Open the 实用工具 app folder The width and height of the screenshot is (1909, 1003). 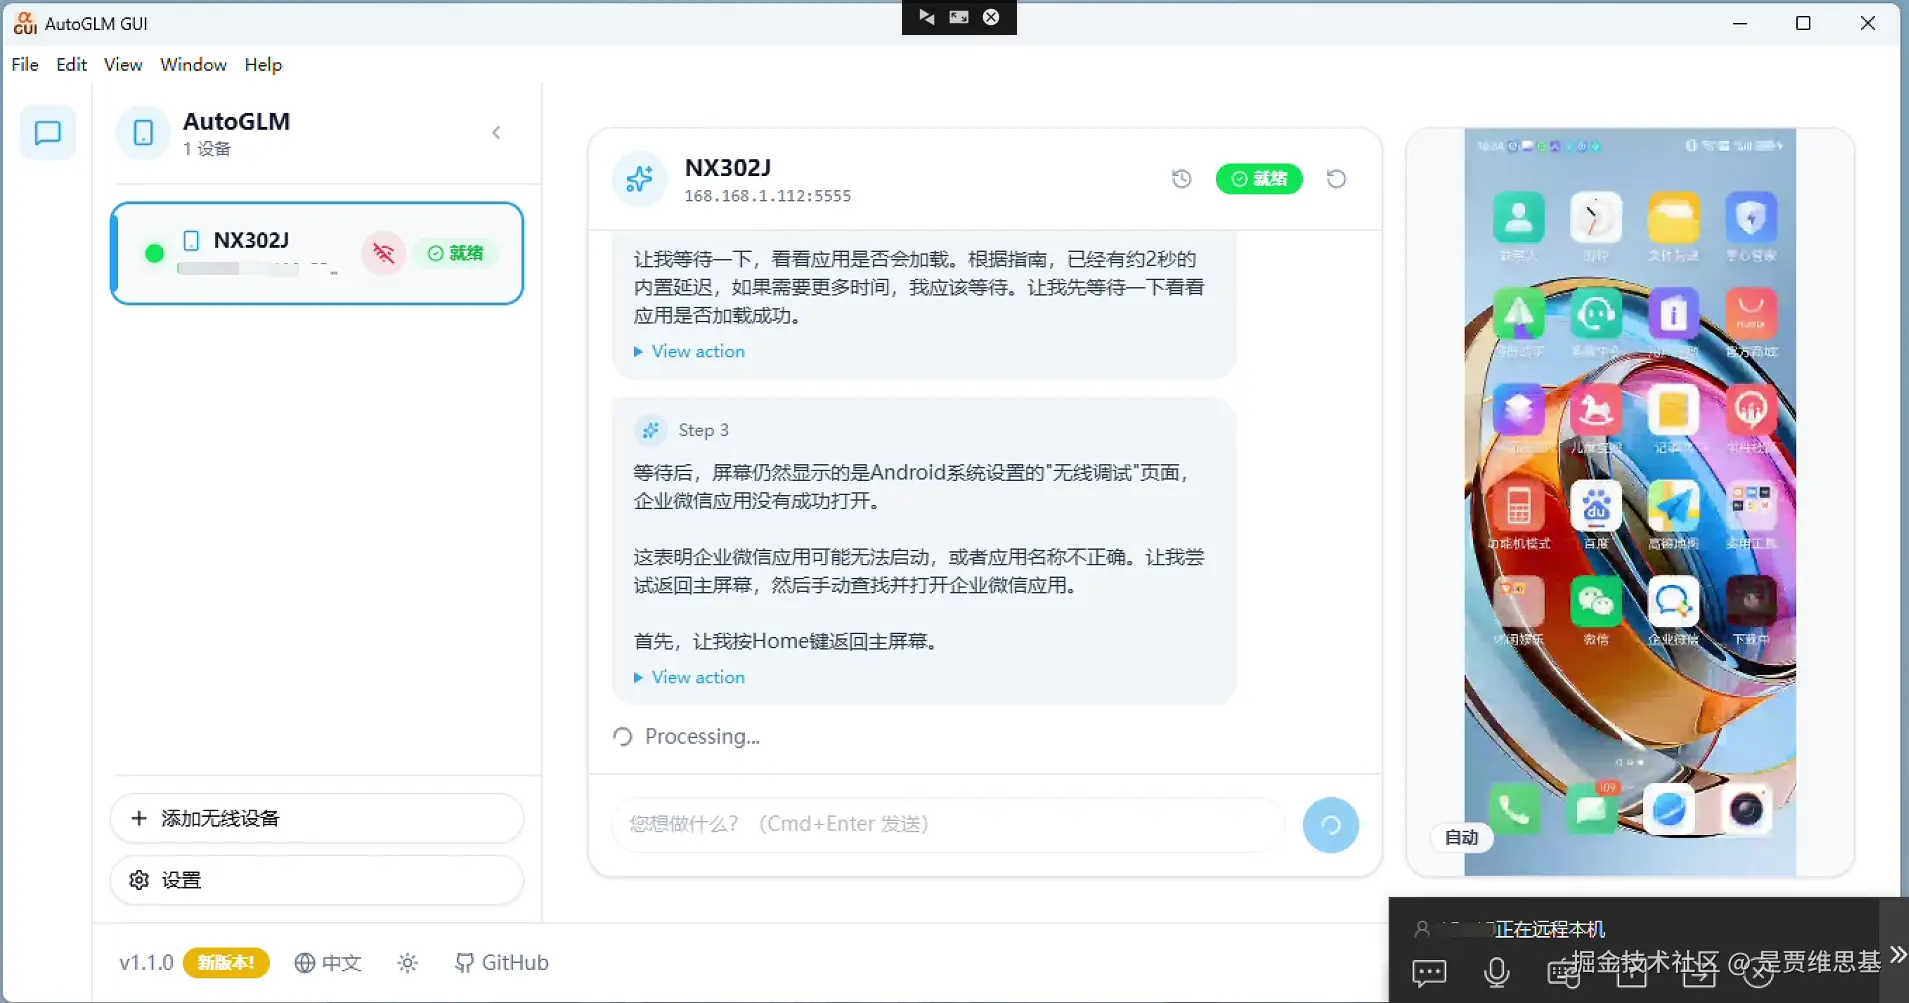pos(1751,506)
